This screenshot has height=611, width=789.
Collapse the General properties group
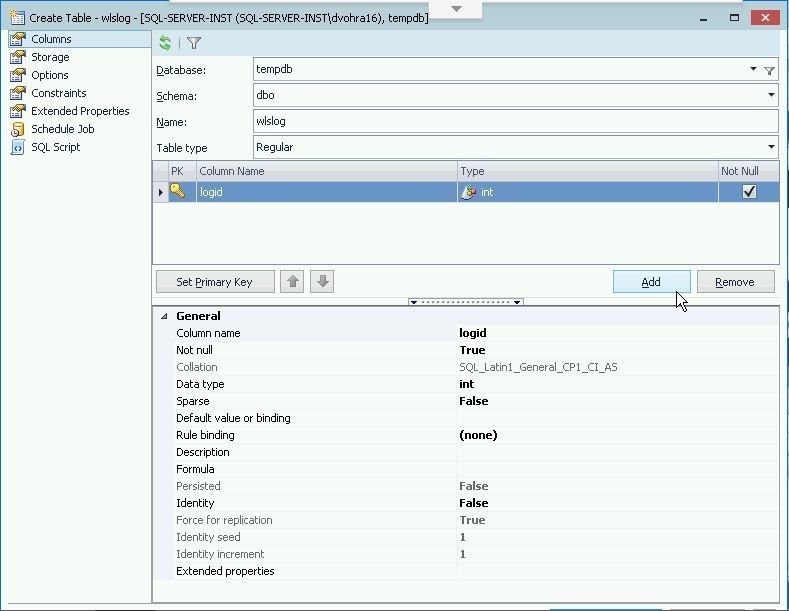[164, 316]
